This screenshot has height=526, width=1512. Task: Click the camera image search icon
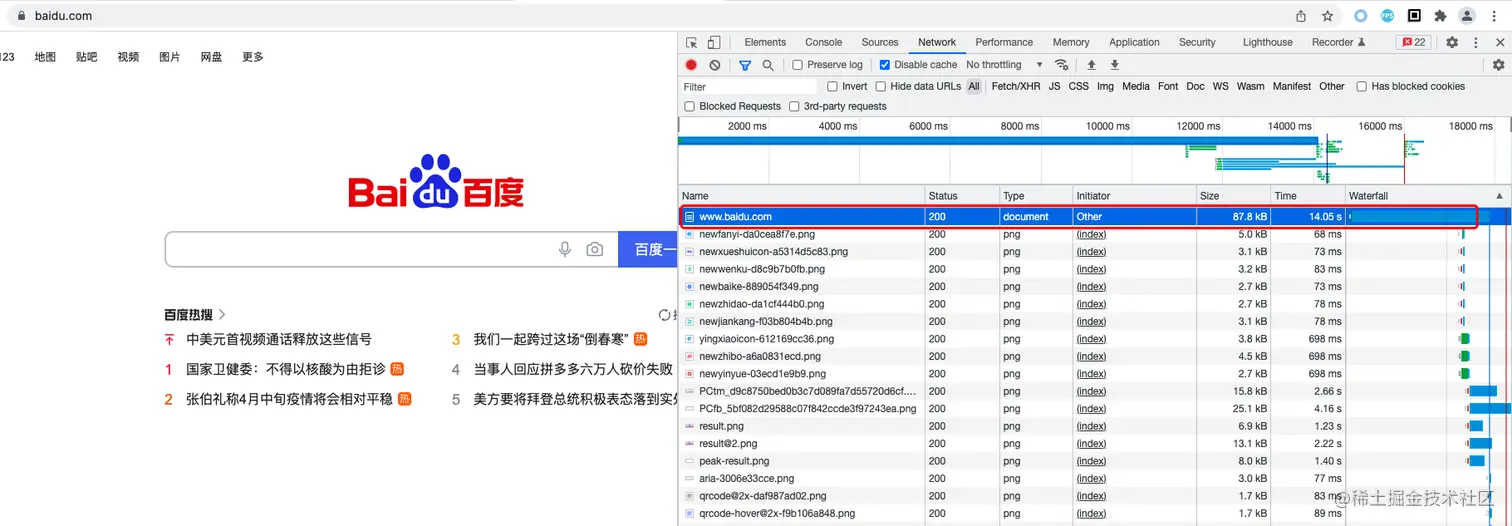click(595, 249)
